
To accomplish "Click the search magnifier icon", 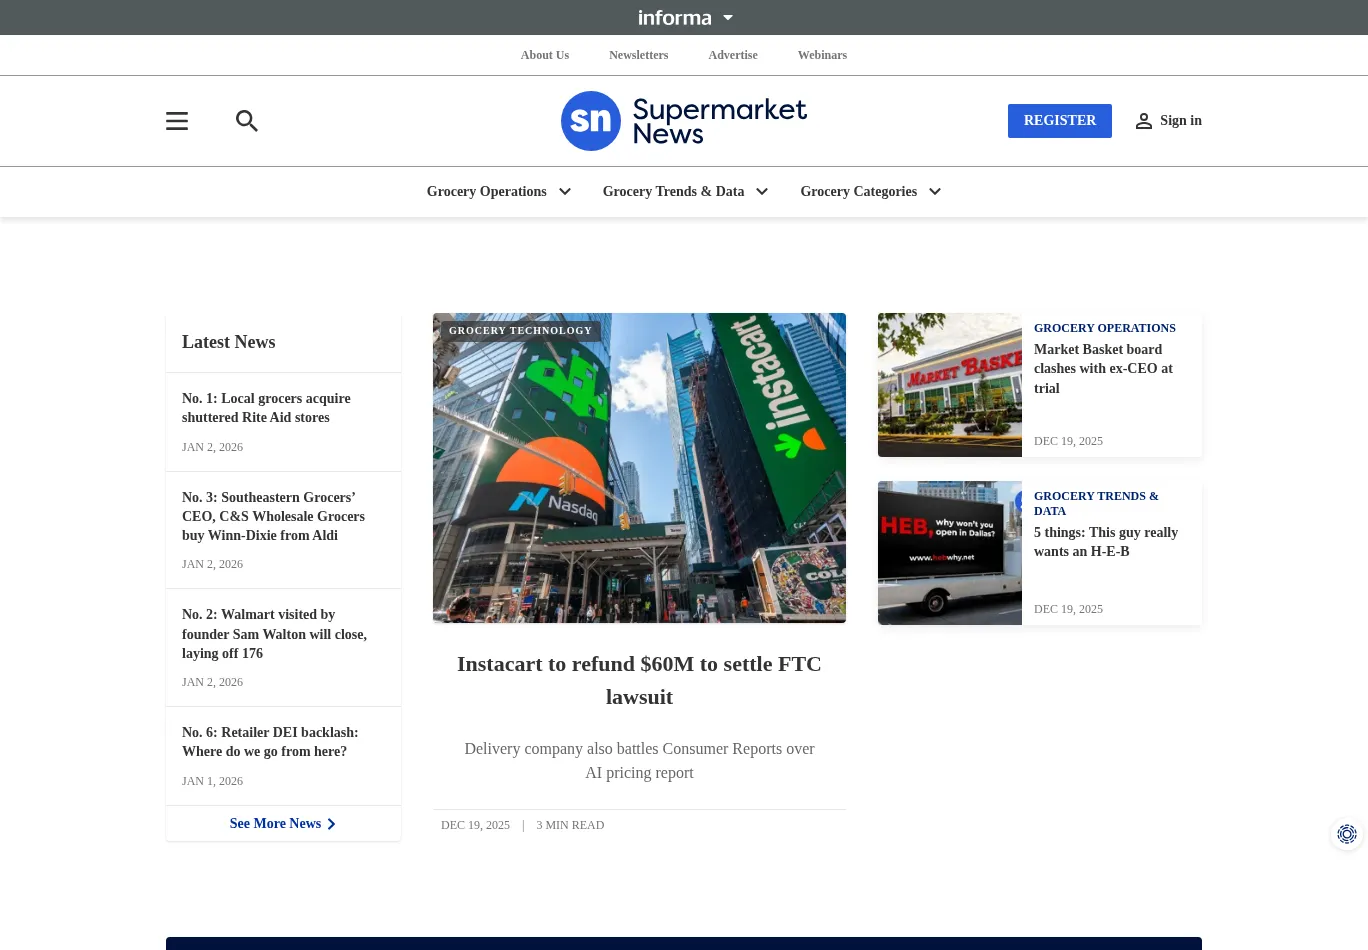I will [247, 121].
